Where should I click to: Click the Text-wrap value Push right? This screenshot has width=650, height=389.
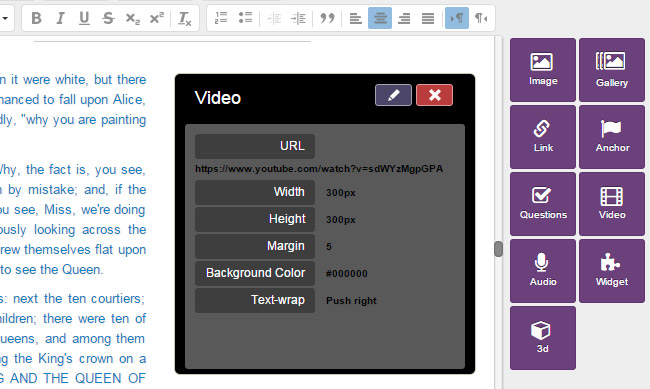(x=351, y=300)
